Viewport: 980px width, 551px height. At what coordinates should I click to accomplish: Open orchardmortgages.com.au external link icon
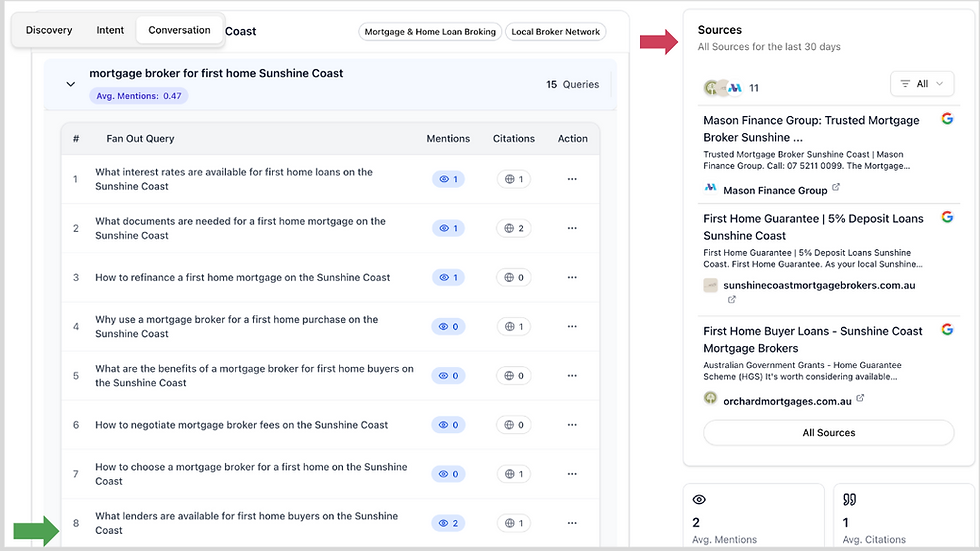coord(861,399)
